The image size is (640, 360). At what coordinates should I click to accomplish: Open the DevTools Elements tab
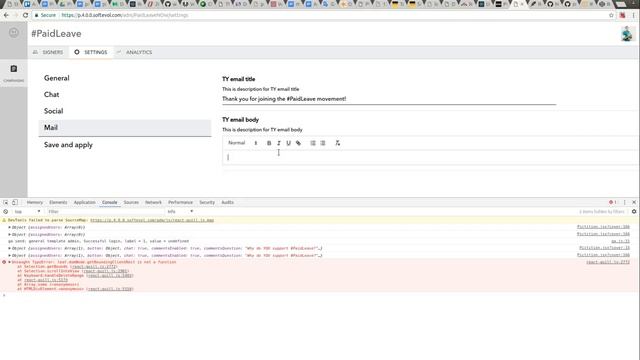(58, 202)
